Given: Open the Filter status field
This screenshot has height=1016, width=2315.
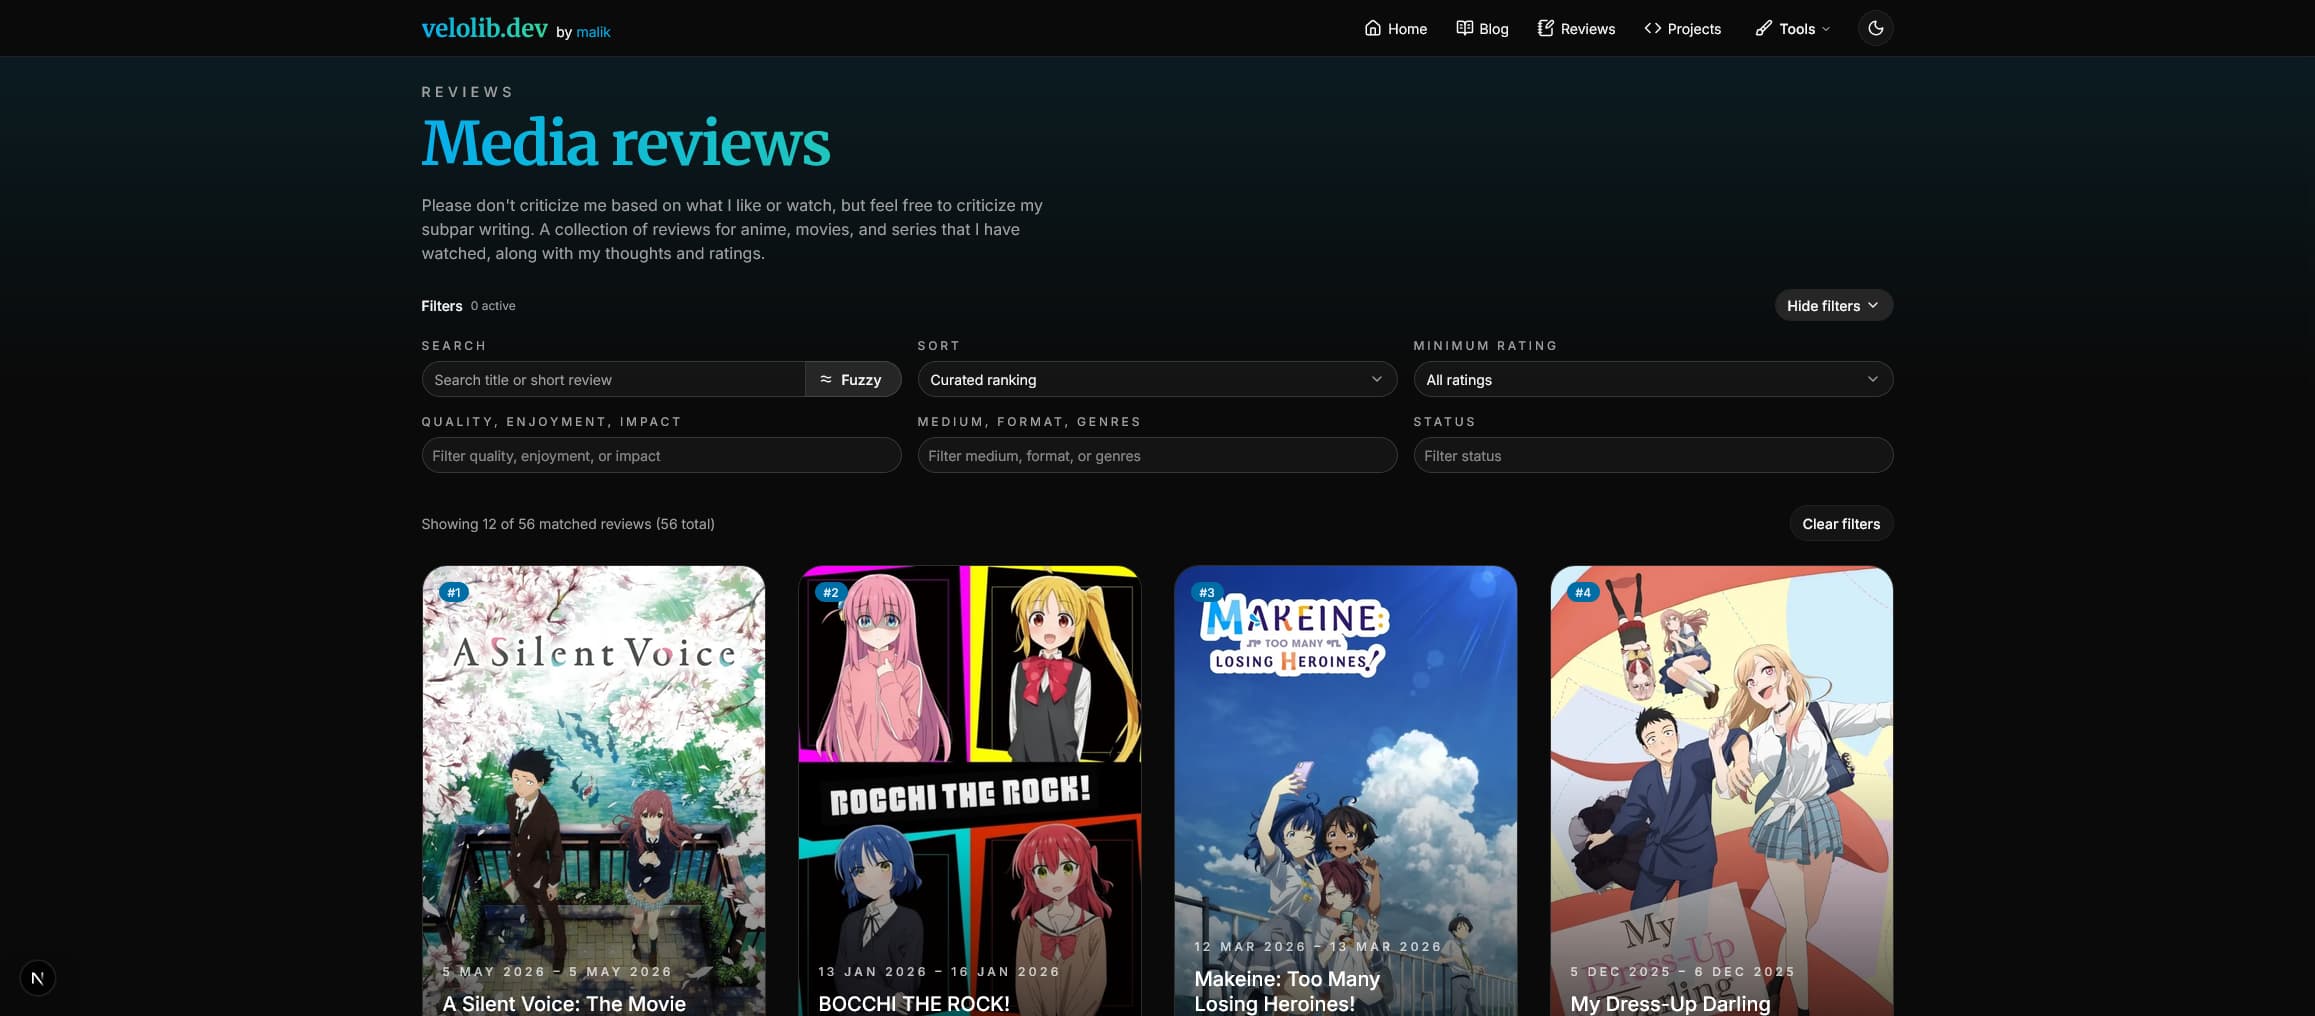Looking at the screenshot, I should (1653, 455).
